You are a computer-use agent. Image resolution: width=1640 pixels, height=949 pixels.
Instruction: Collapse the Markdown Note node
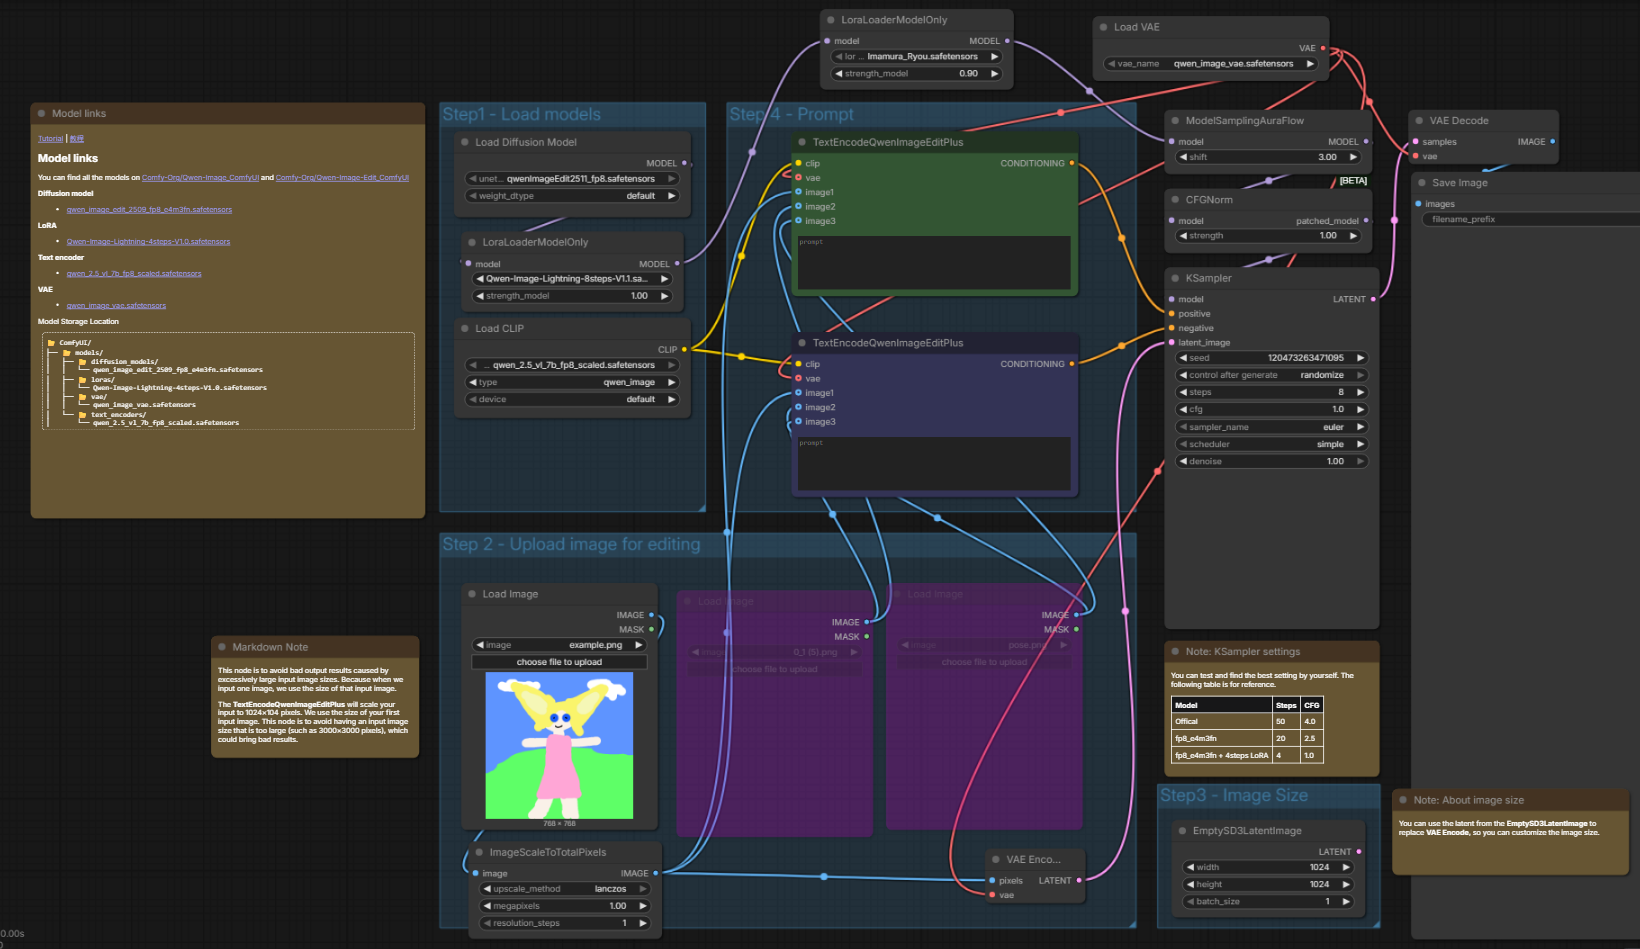coord(222,647)
